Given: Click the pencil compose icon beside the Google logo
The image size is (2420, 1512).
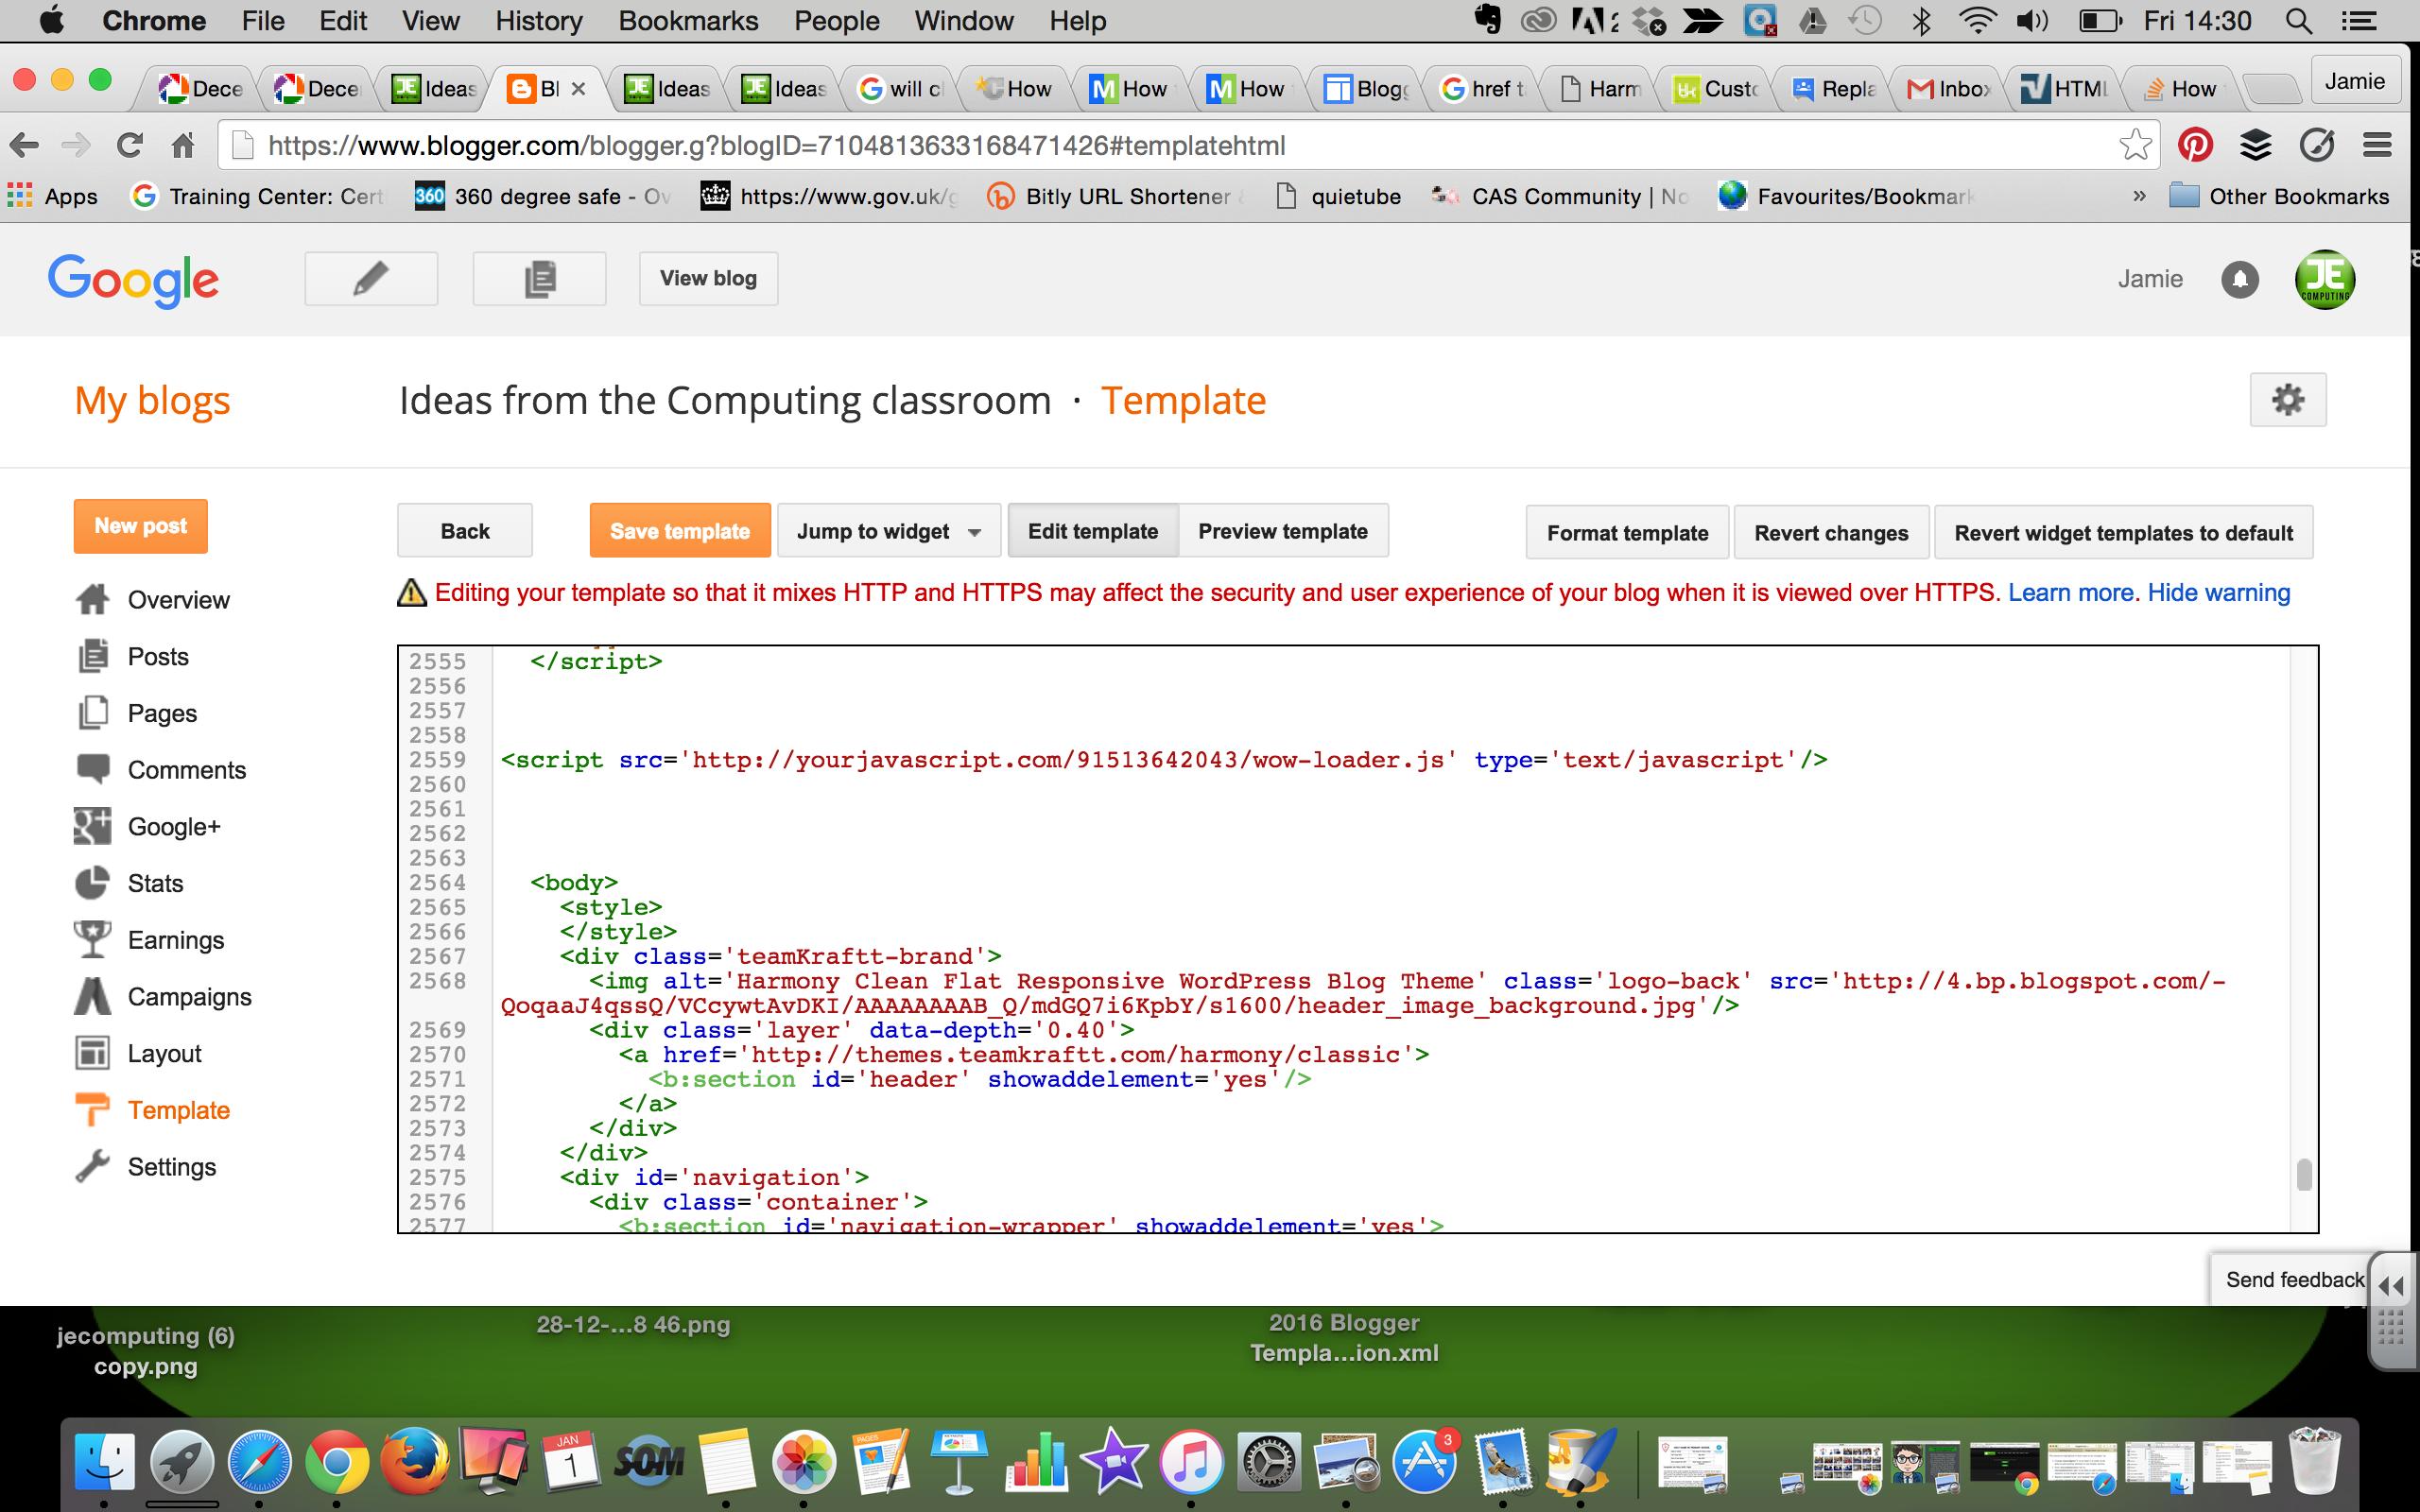Looking at the screenshot, I should [x=371, y=278].
